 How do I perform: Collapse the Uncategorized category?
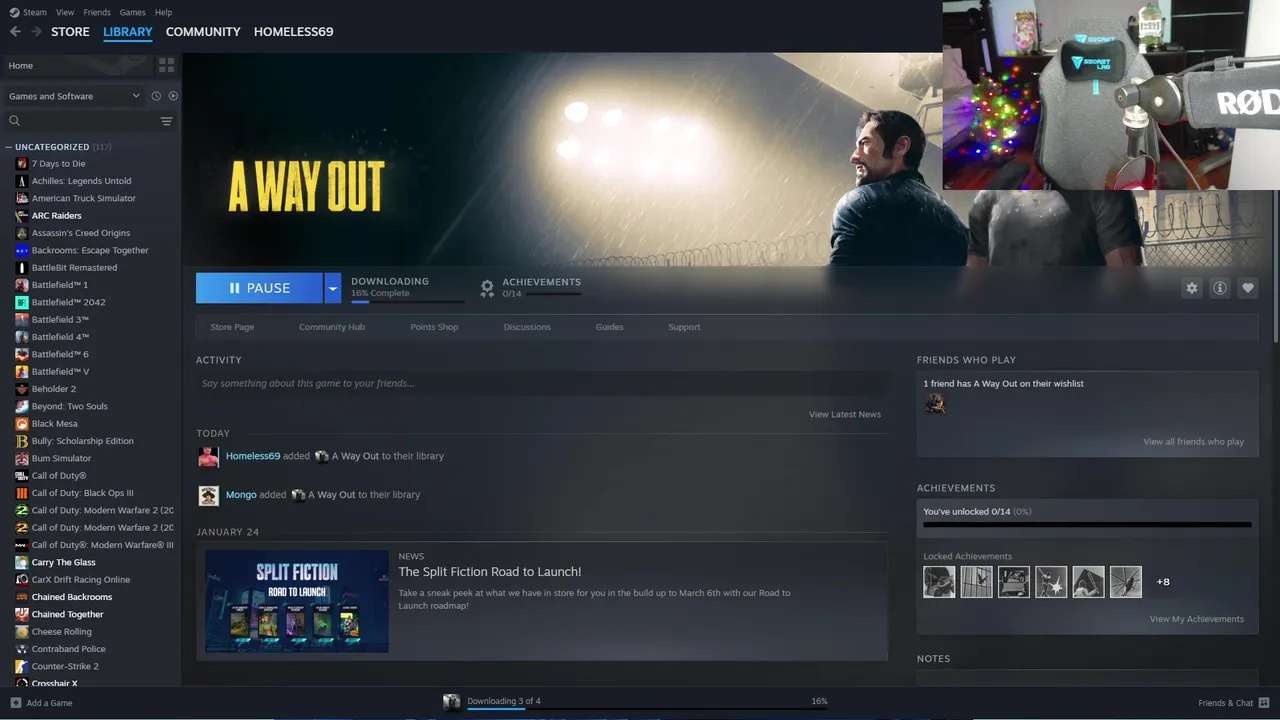click(9, 147)
